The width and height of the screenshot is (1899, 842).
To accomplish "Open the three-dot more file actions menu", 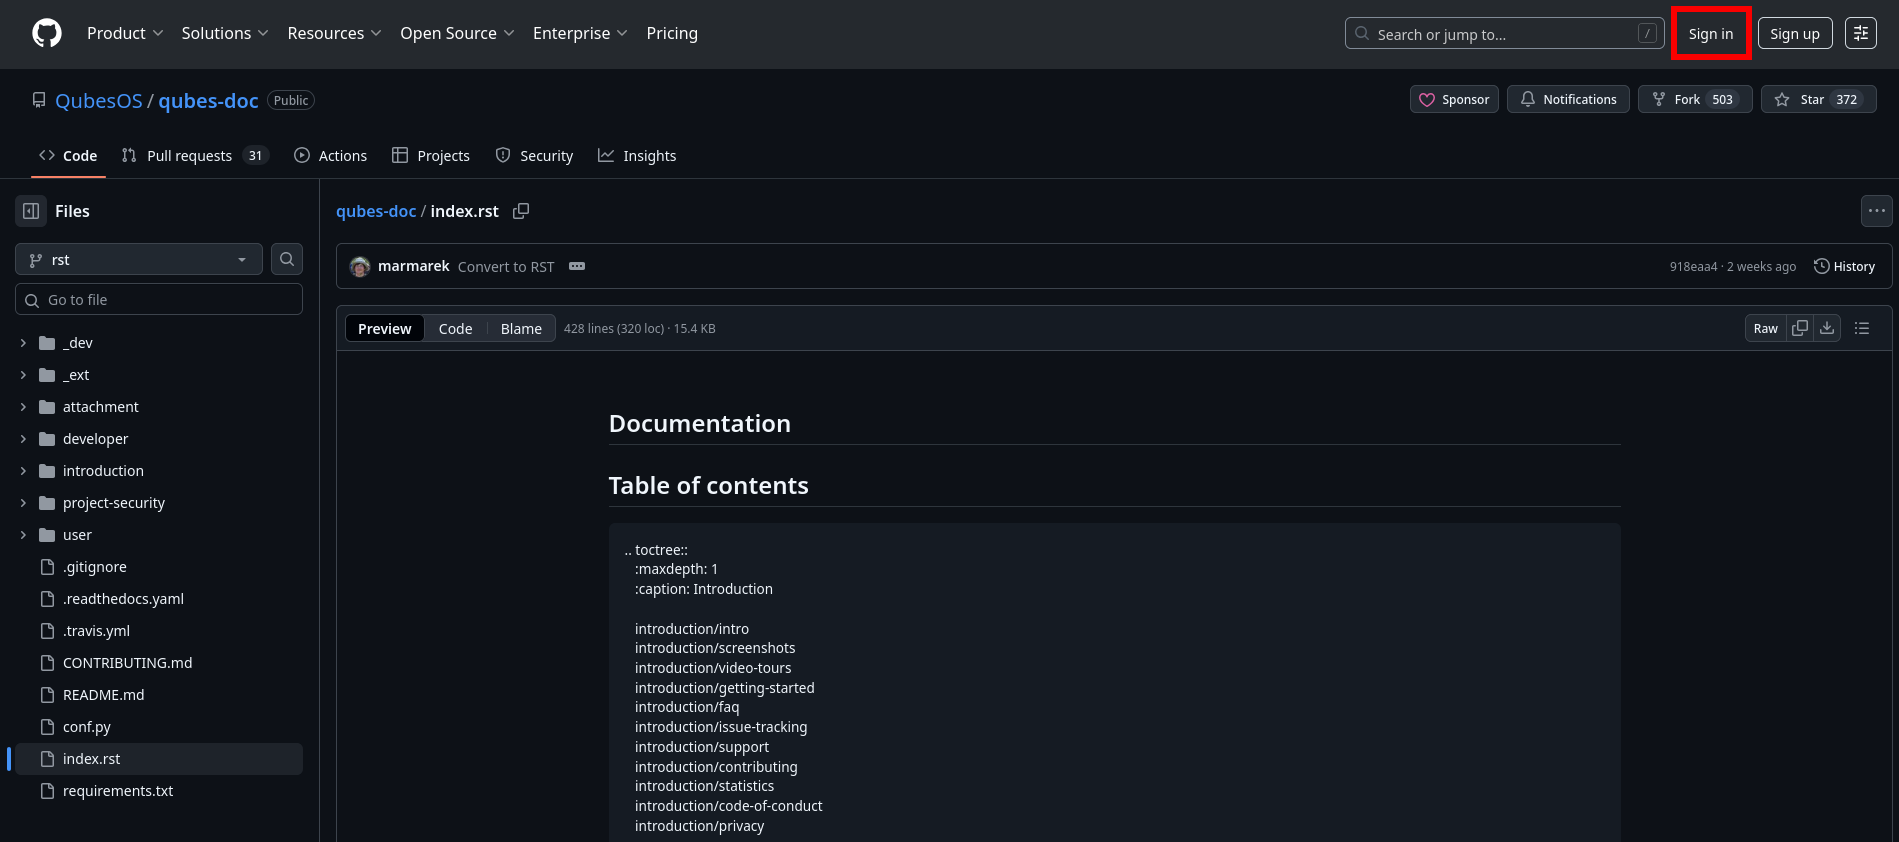I will click(1876, 211).
